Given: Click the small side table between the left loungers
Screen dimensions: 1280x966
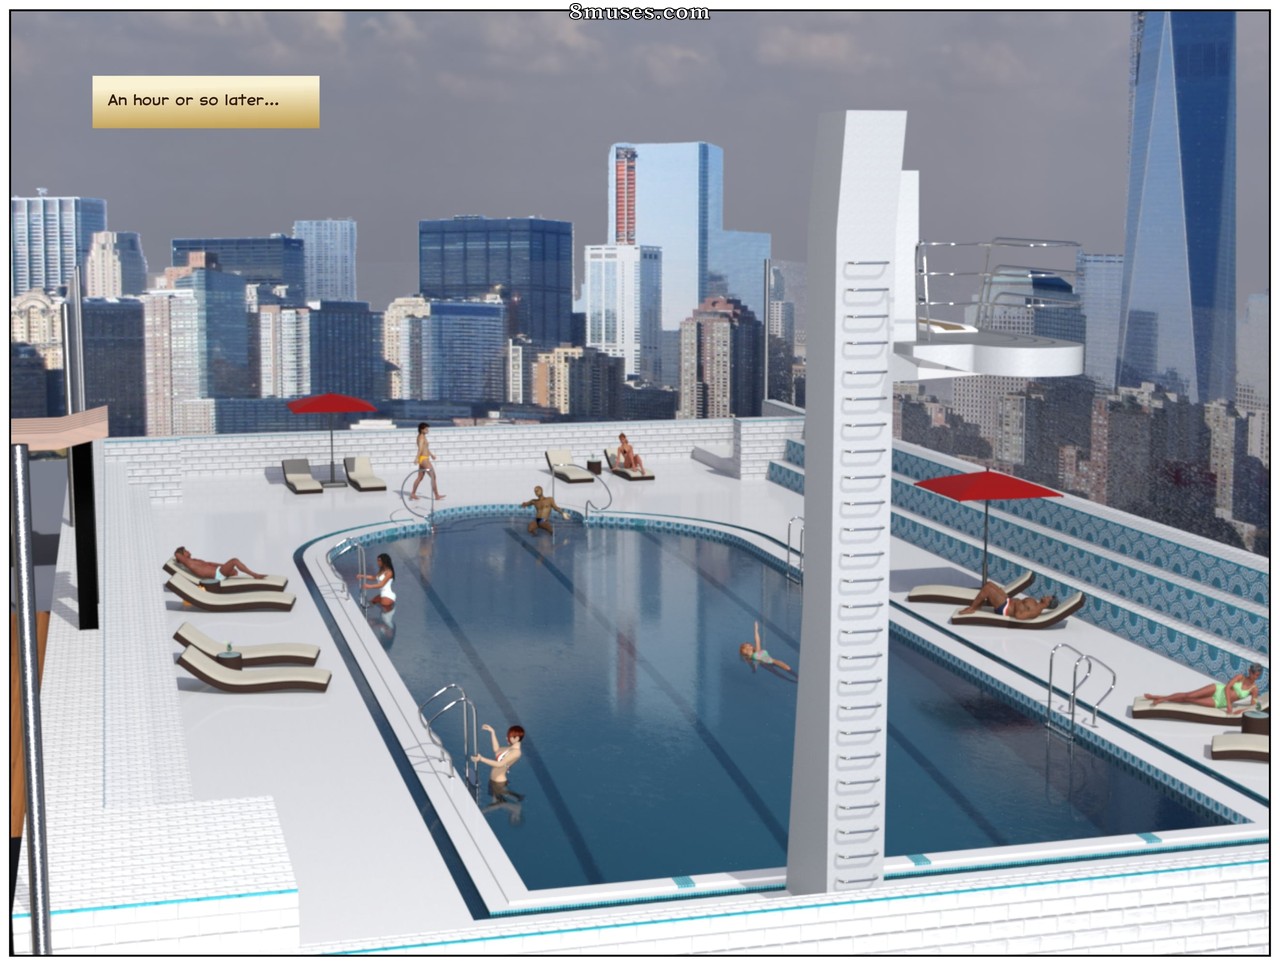Looking at the screenshot, I should [230, 656].
